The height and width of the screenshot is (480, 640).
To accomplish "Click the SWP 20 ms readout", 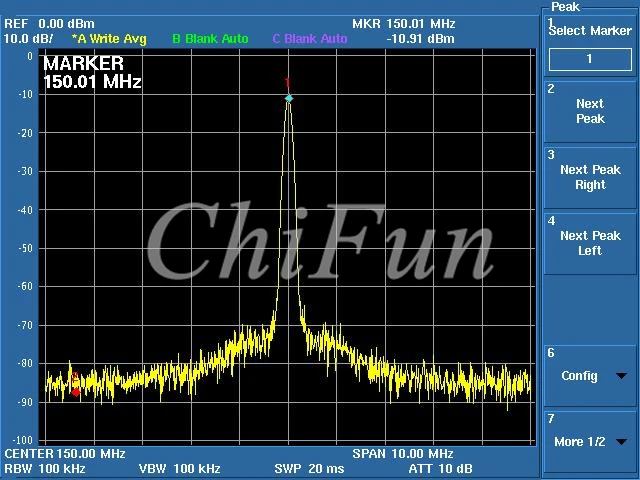I will coord(309,469).
